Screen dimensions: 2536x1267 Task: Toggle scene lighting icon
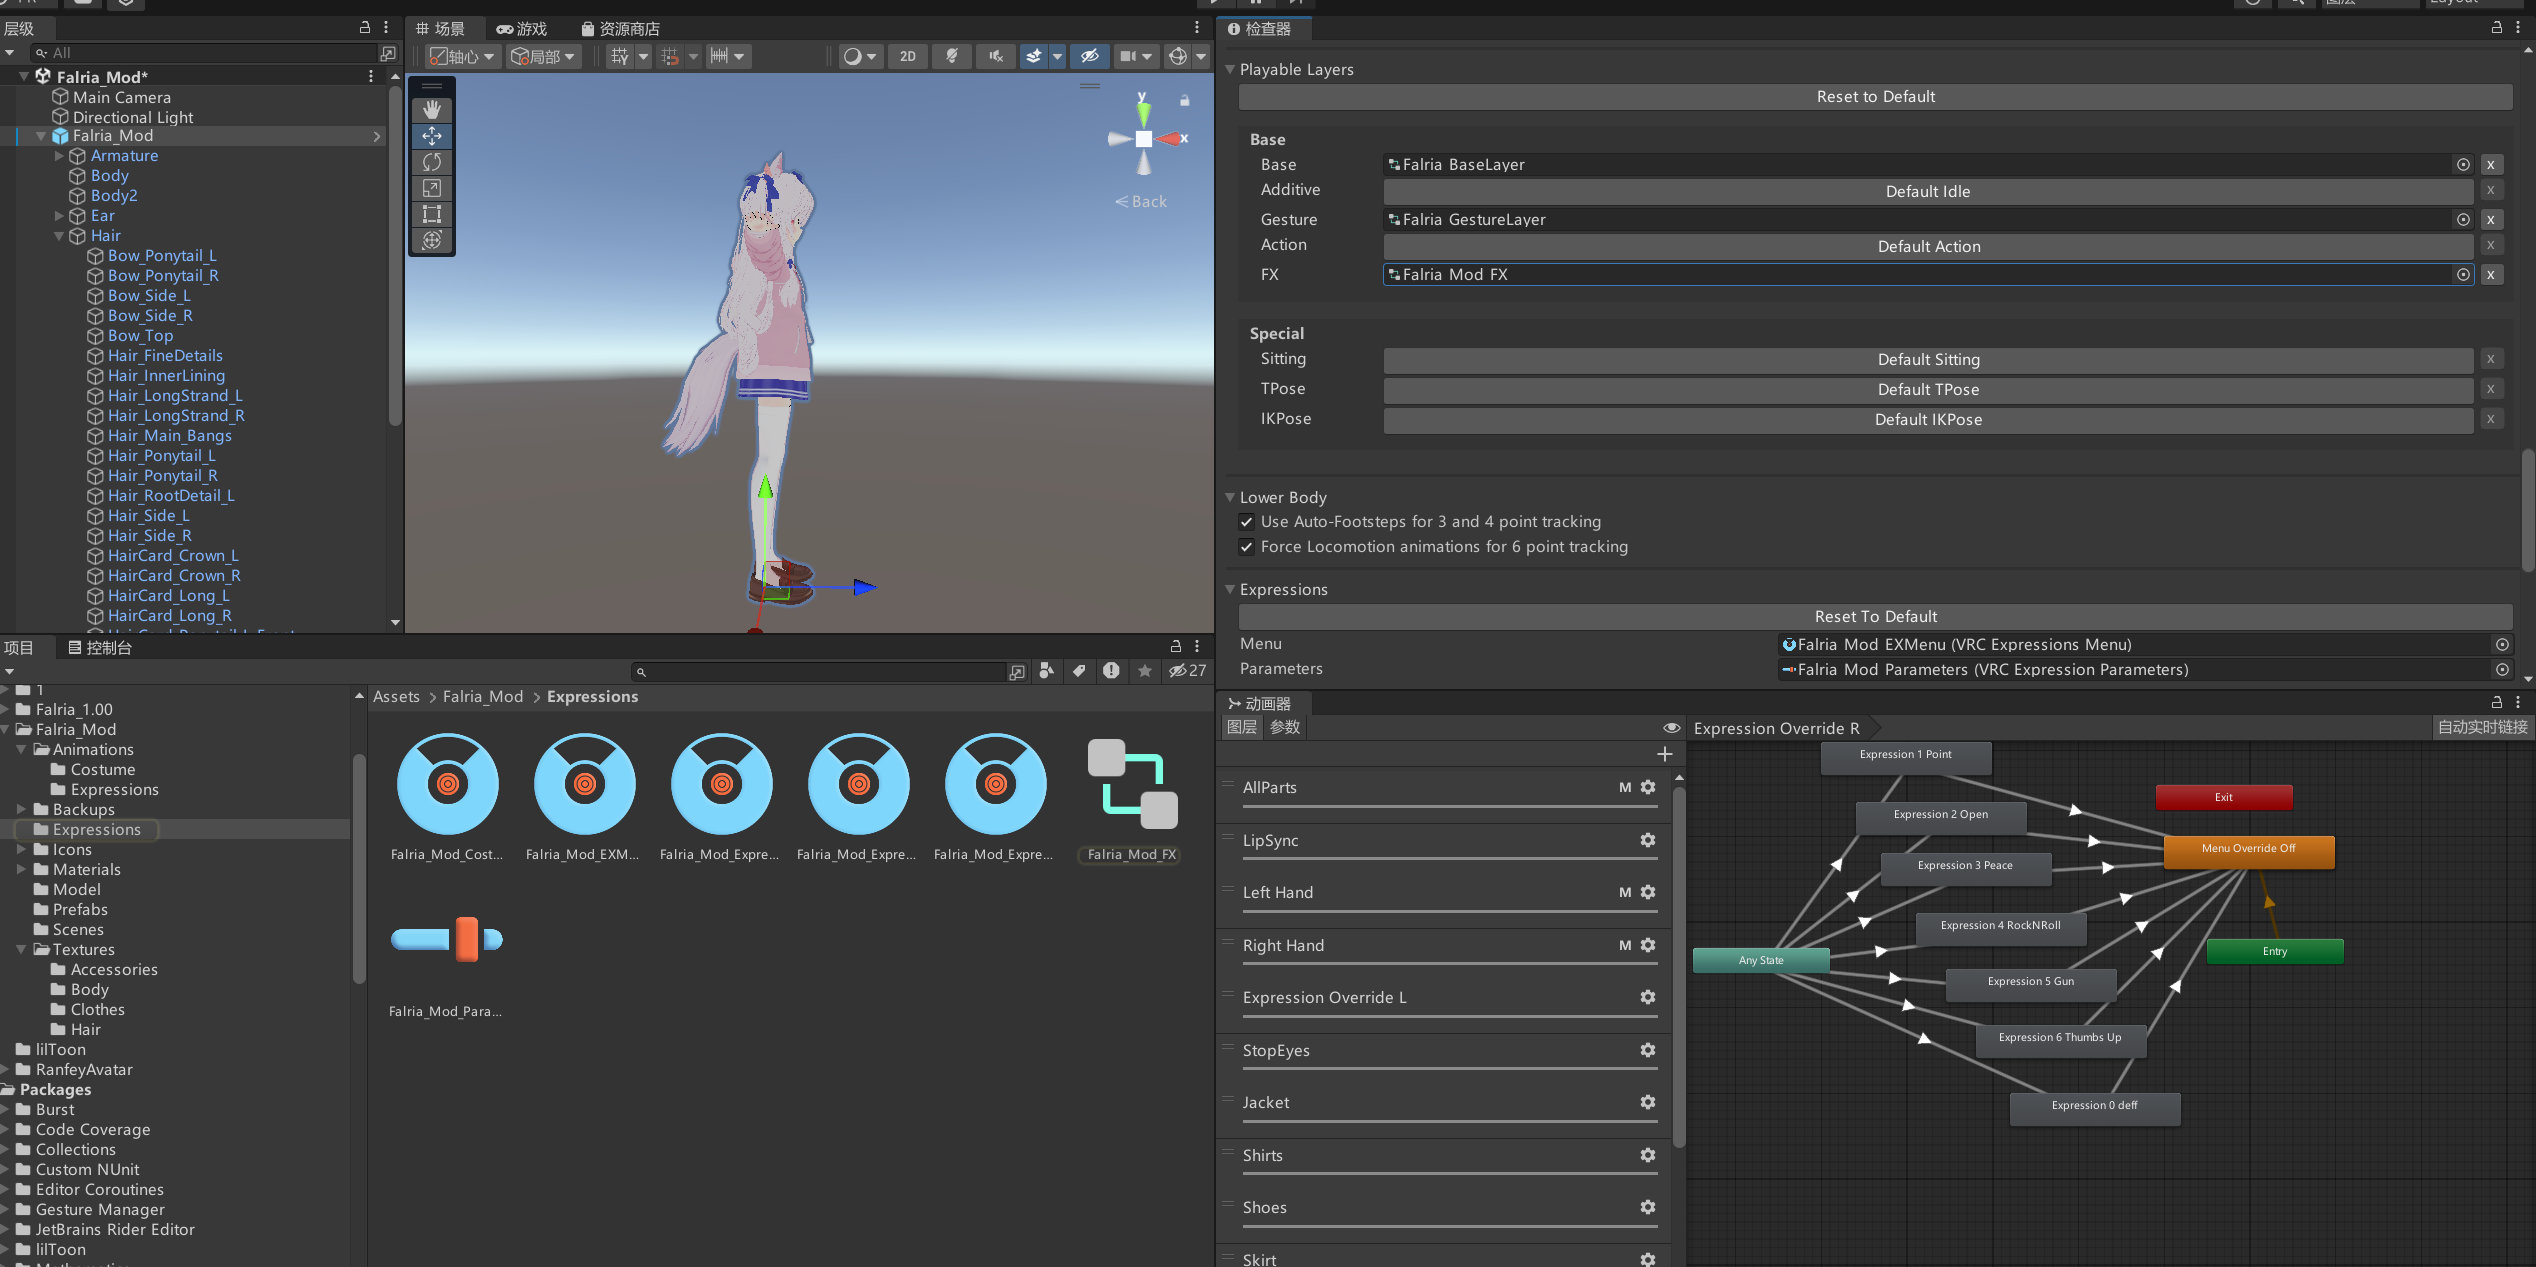click(x=952, y=56)
